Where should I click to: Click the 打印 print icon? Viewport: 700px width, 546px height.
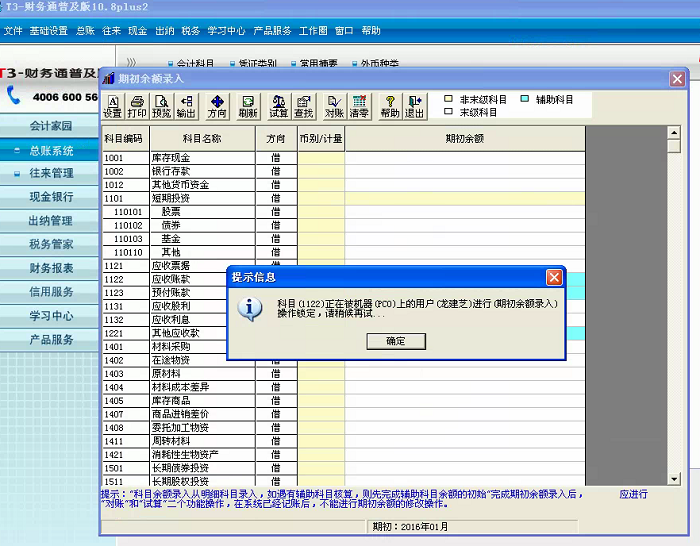coord(137,107)
